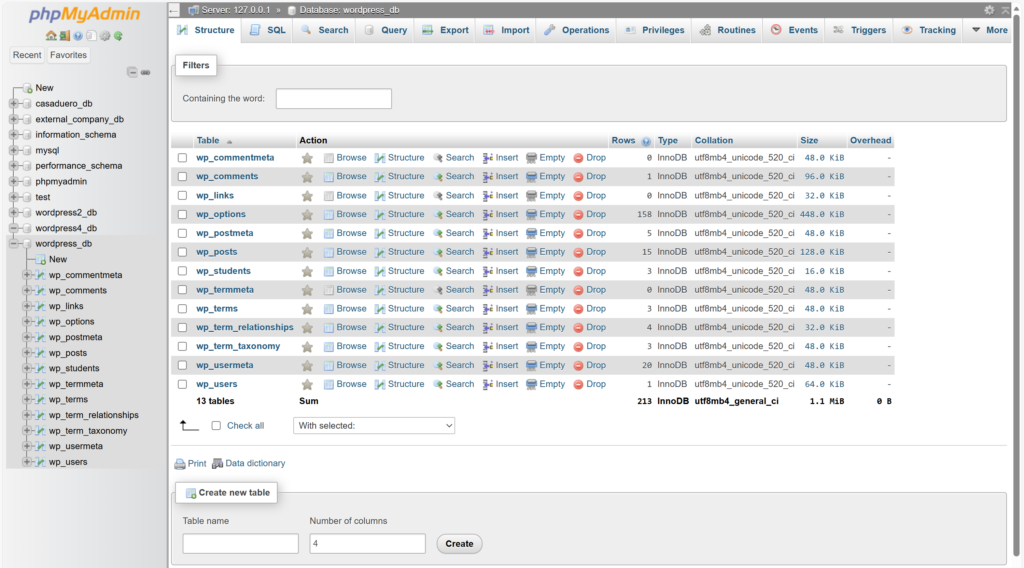This screenshot has height=568, width=1024.
Task: Click the page settings gear at top right
Action: [989, 10]
